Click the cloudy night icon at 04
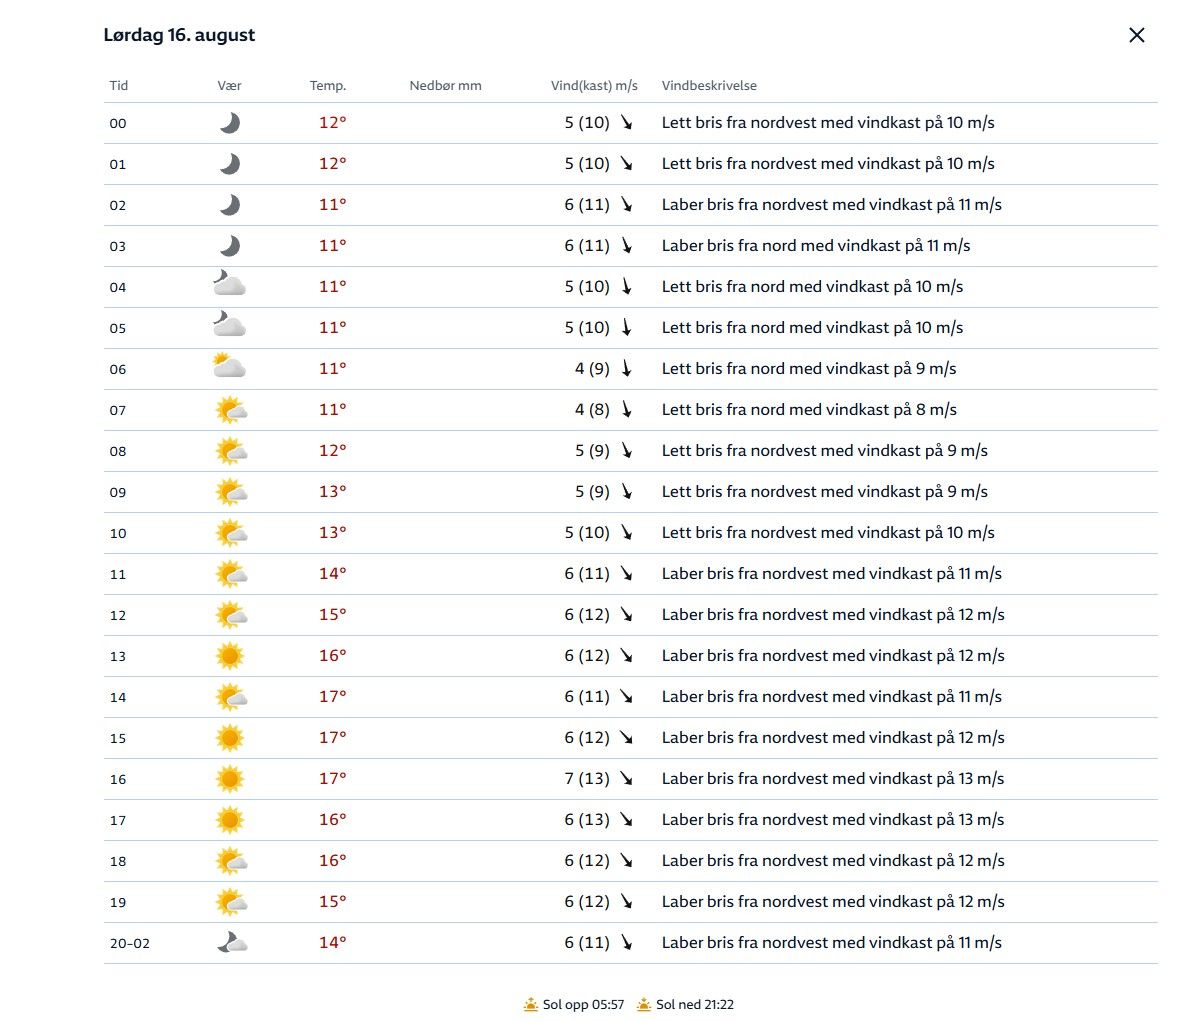Screen dimensions: 1182x1021 tap(229, 286)
